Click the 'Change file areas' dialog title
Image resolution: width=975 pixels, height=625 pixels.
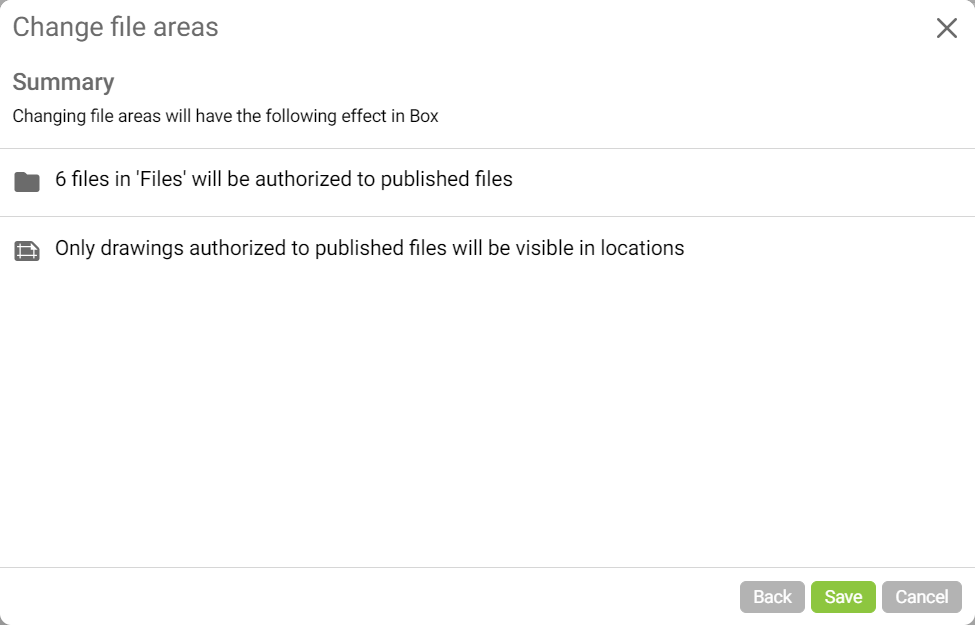115,27
